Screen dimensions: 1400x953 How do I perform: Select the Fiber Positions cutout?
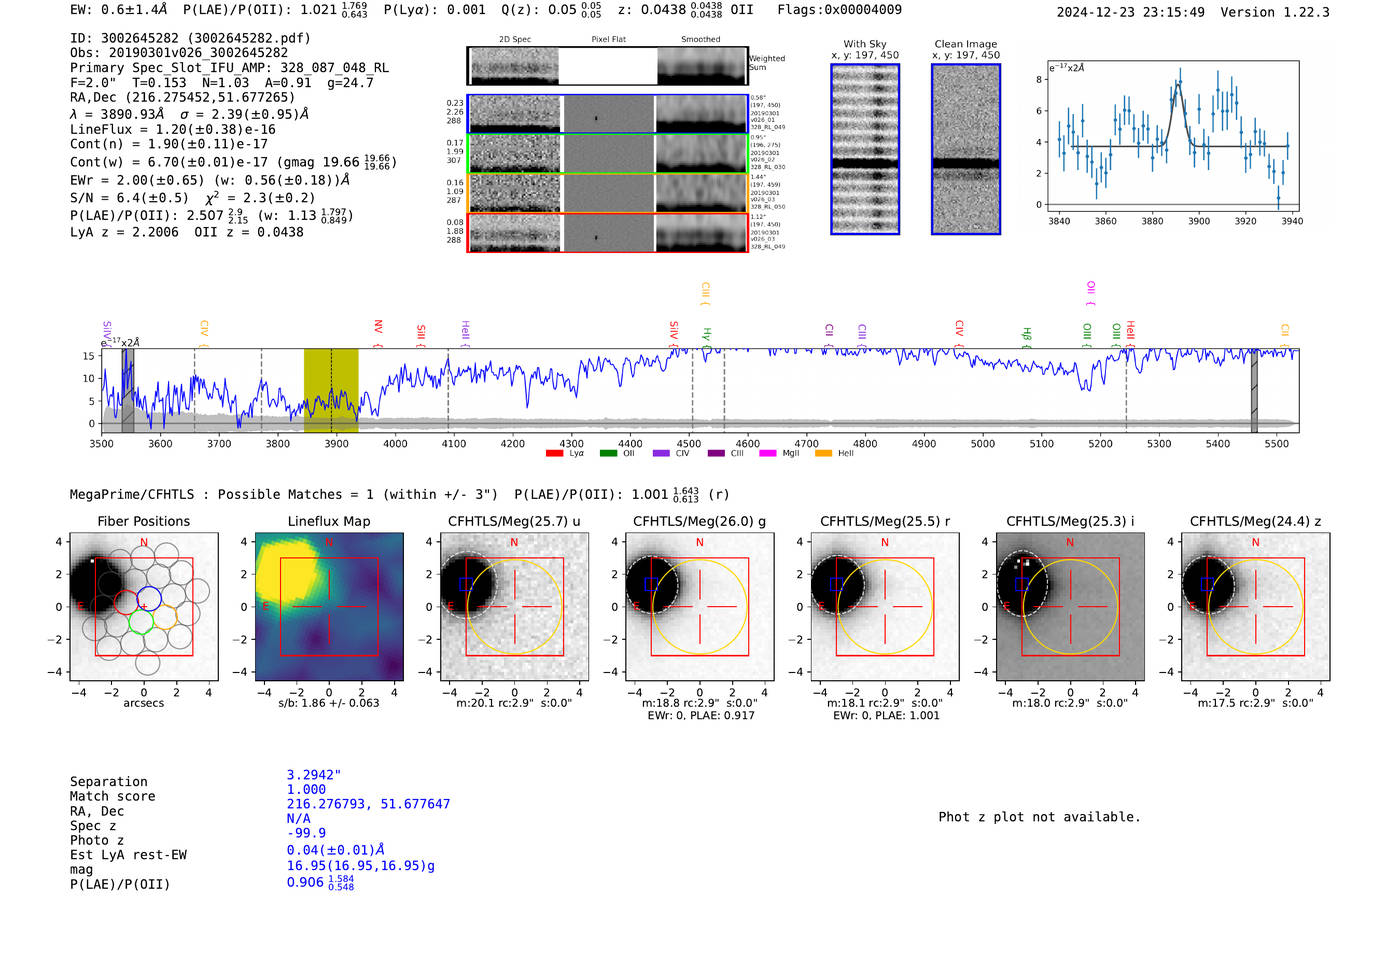(x=144, y=606)
